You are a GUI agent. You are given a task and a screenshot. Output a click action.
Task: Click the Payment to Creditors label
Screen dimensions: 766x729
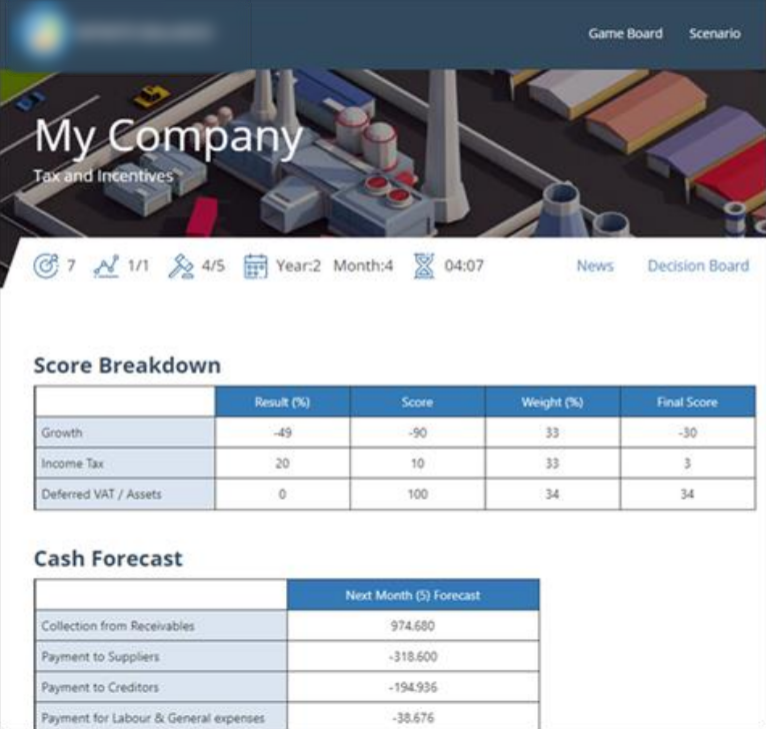(x=100, y=687)
